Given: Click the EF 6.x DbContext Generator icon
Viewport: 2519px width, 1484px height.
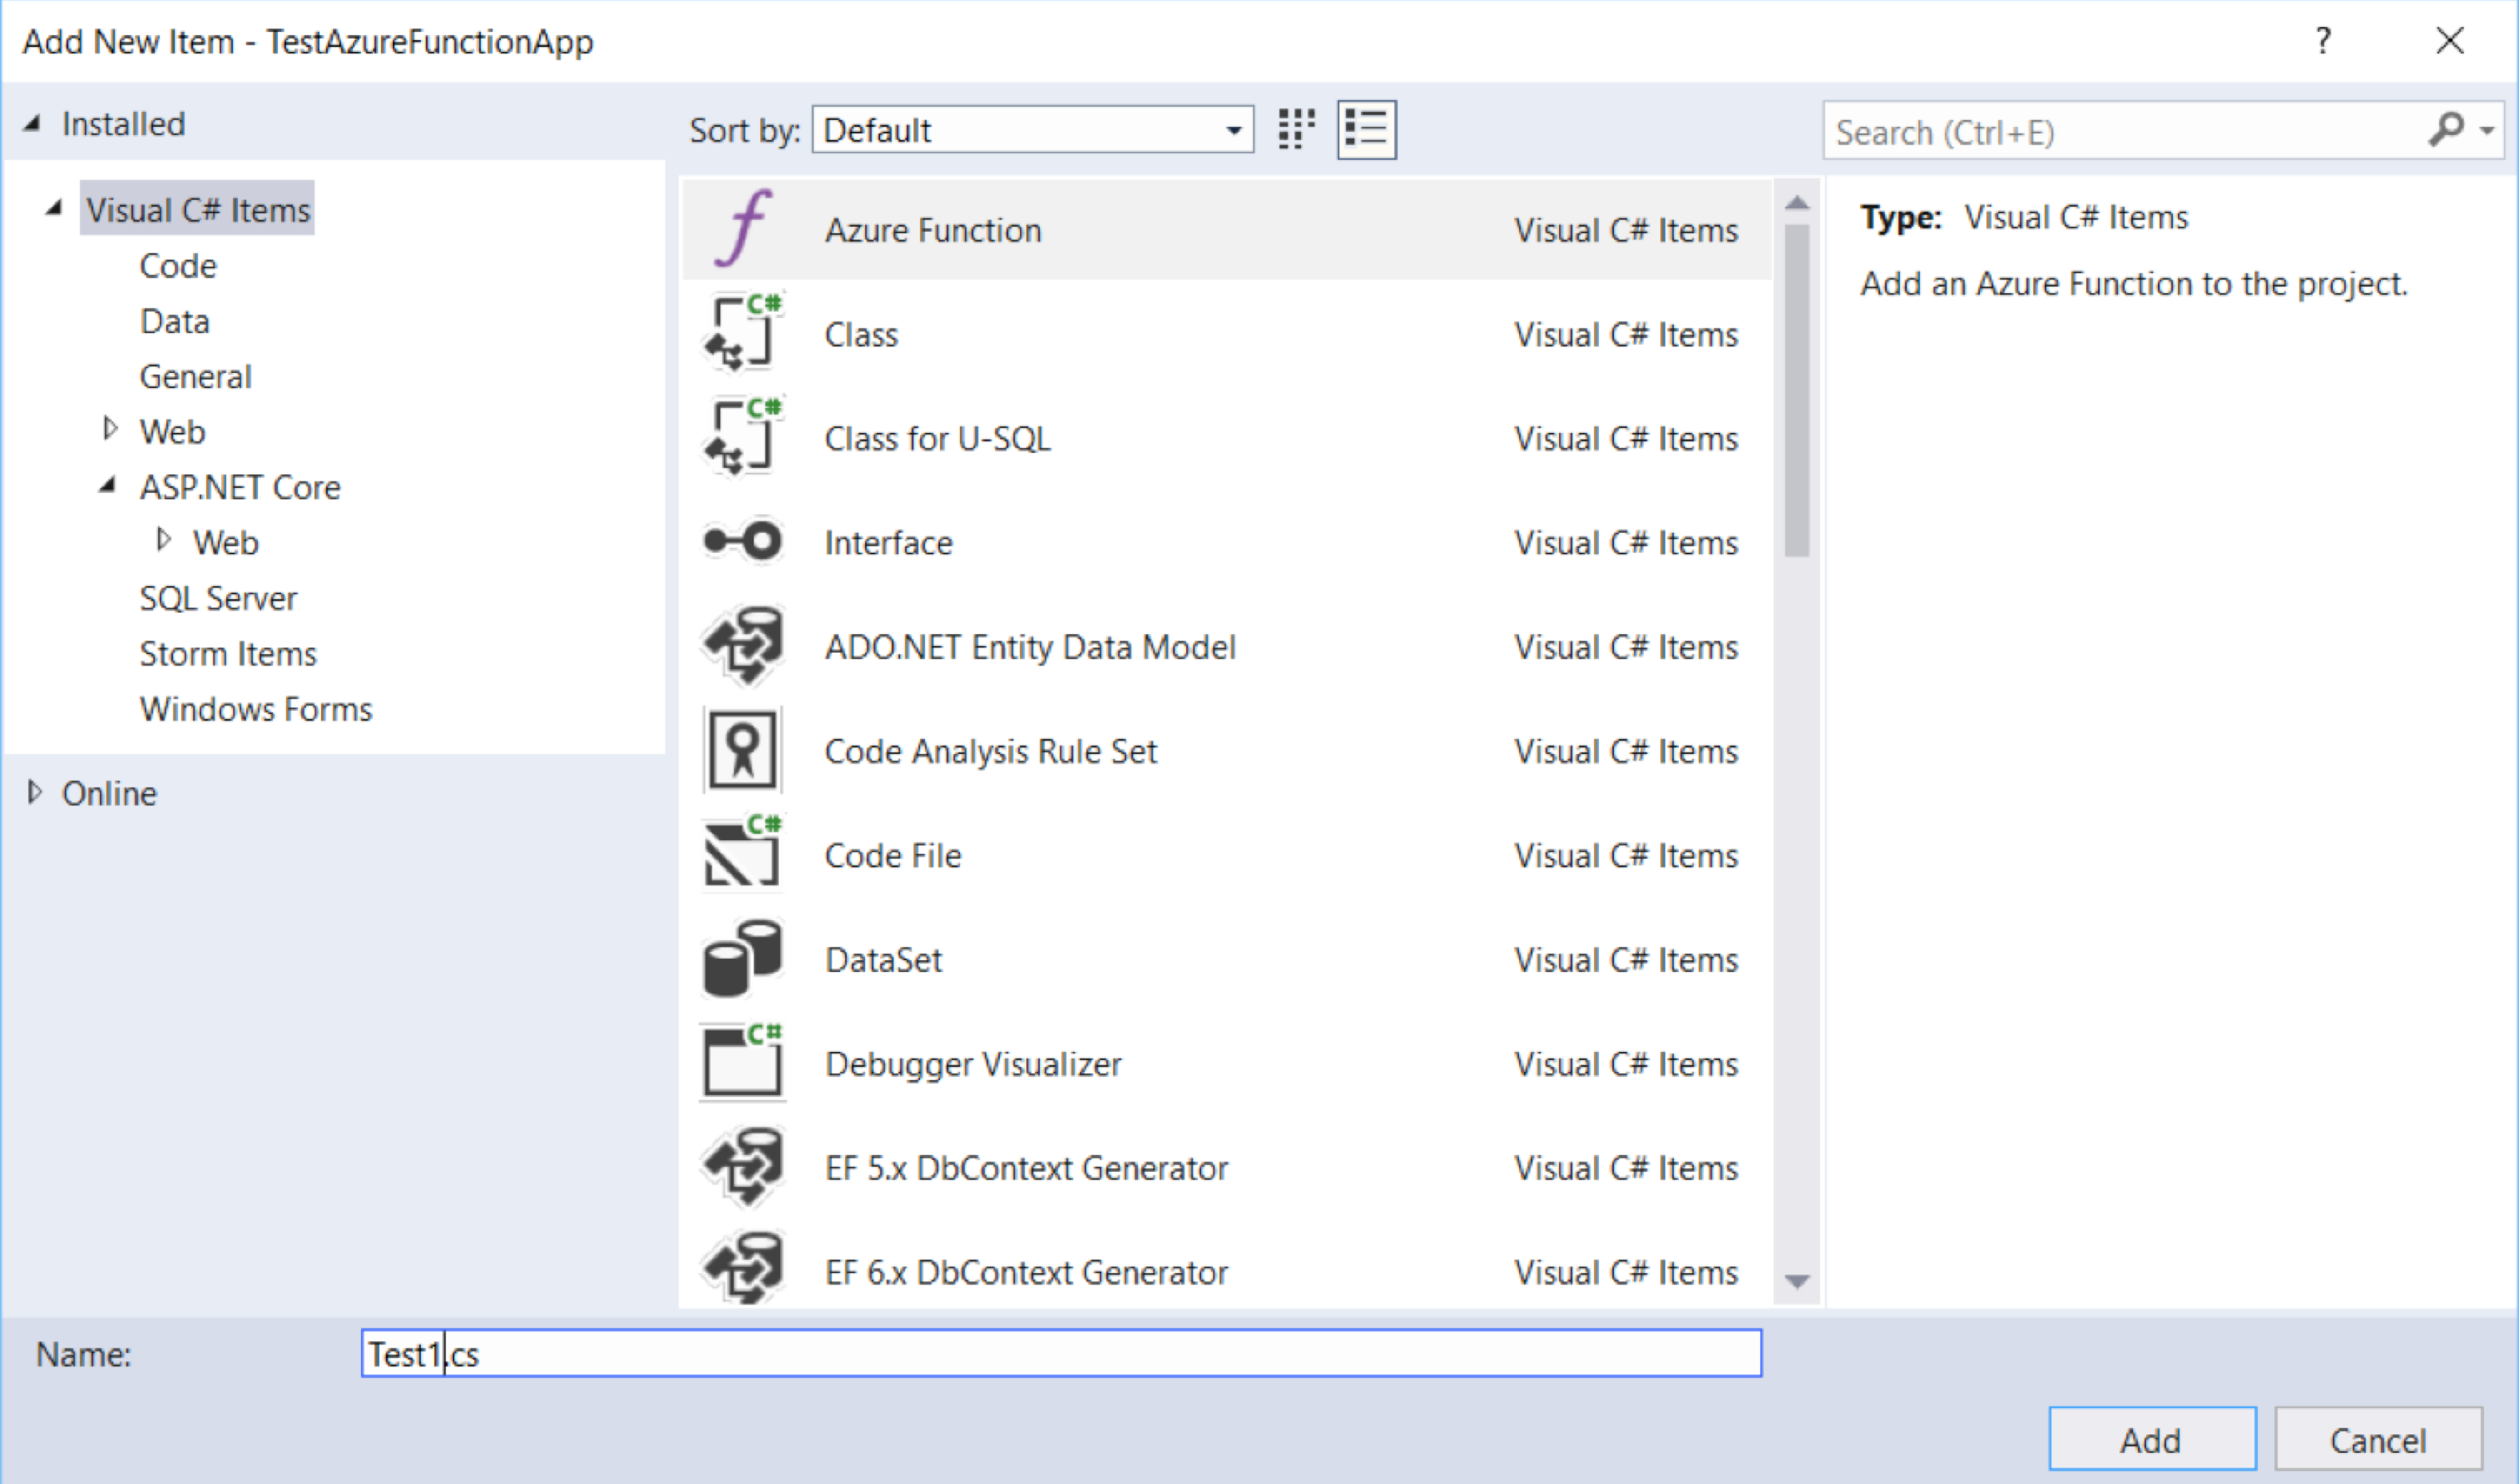Looking at the screenshot, I should (x=742, y=1270).
